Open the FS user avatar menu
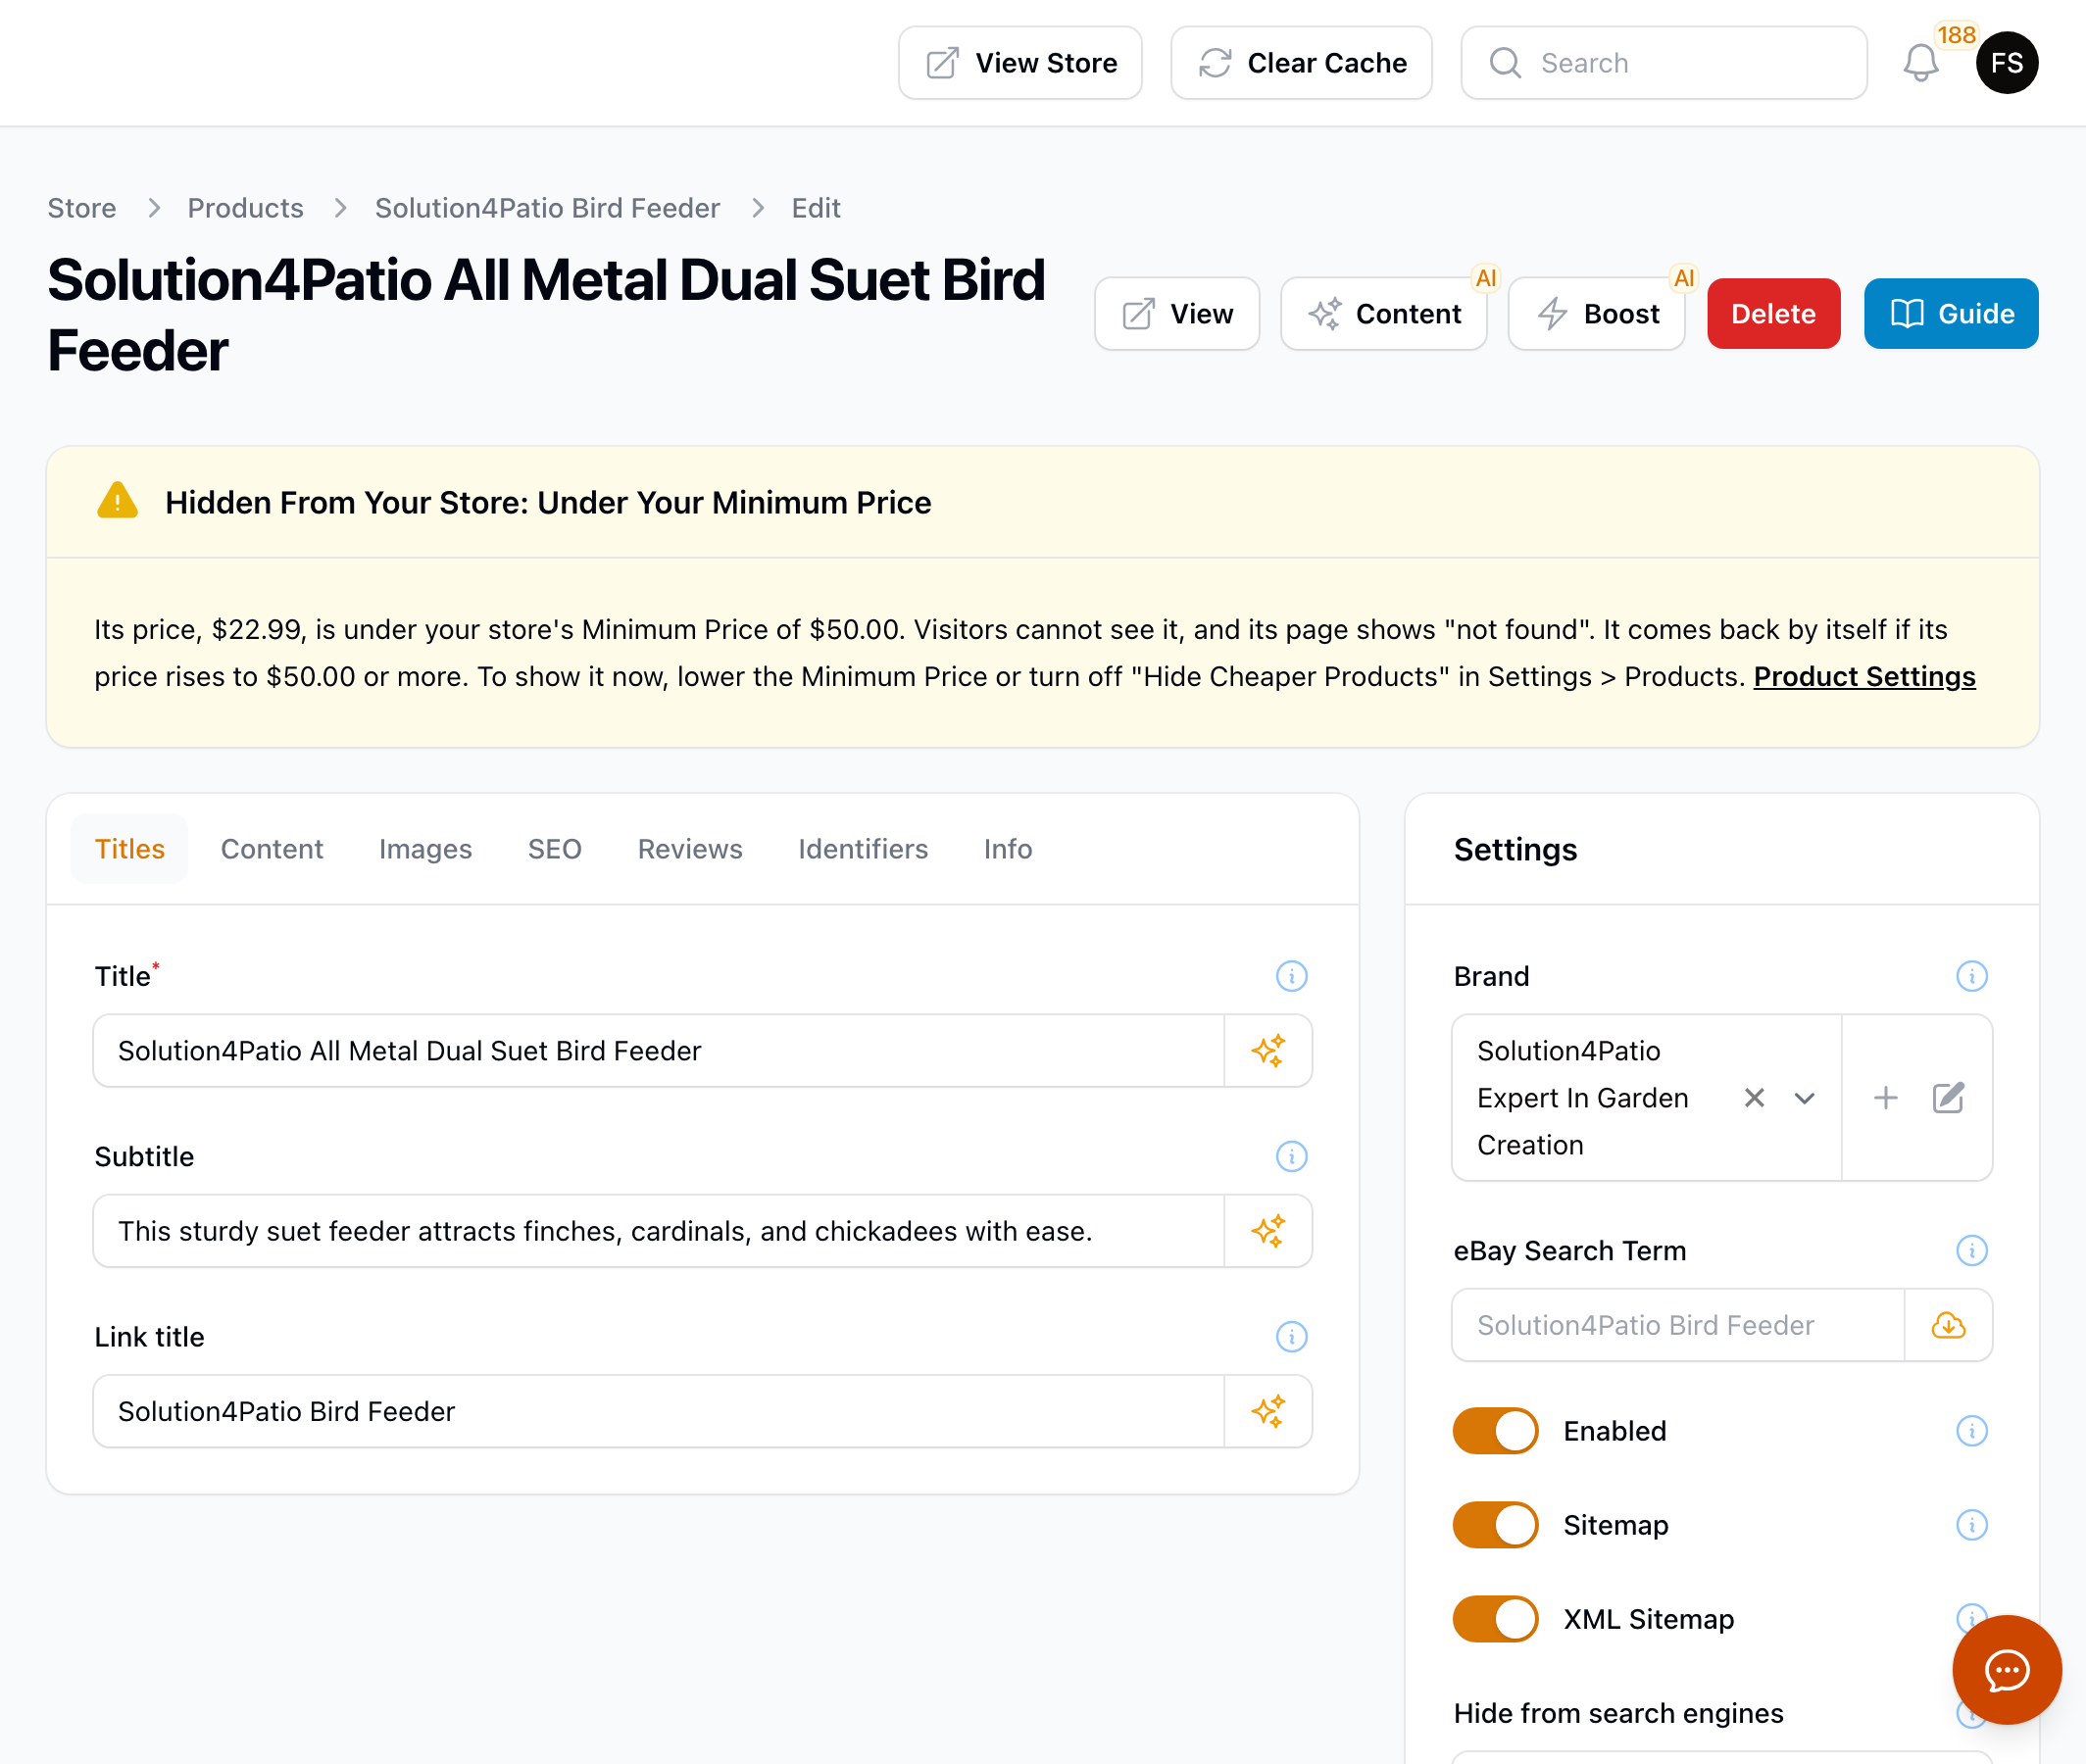The image size is (2086, 1764). pos(2006,63)
